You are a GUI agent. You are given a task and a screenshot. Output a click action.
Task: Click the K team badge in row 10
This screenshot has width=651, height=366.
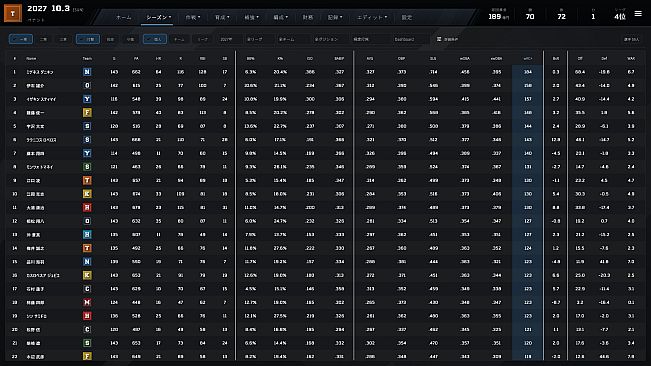(87, 194)
